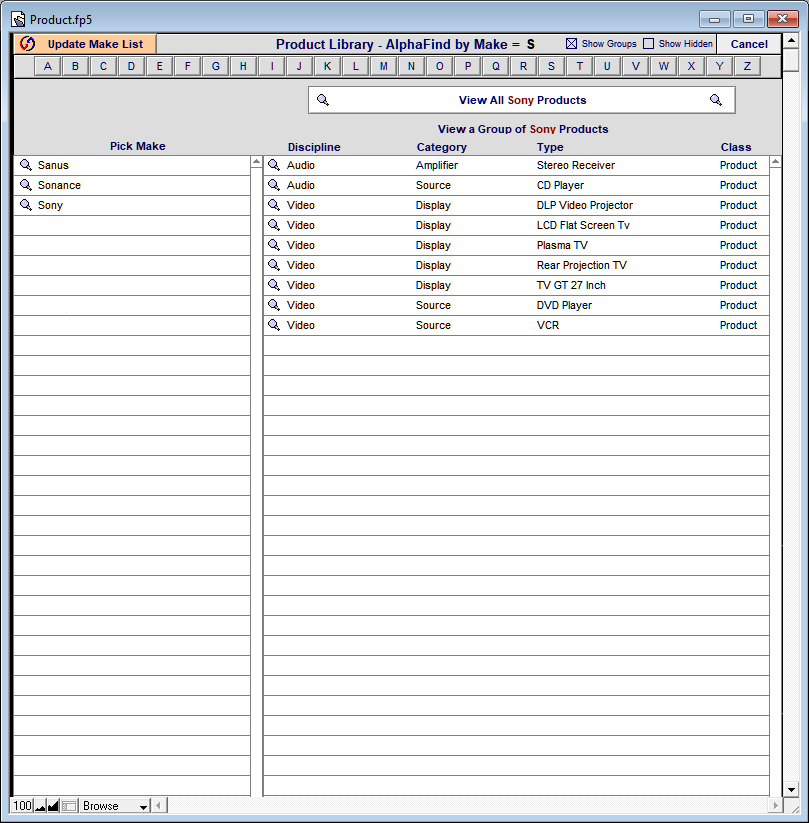Click the Sanus make name
Screen dimensions: 809x823
tap(53, 165)
